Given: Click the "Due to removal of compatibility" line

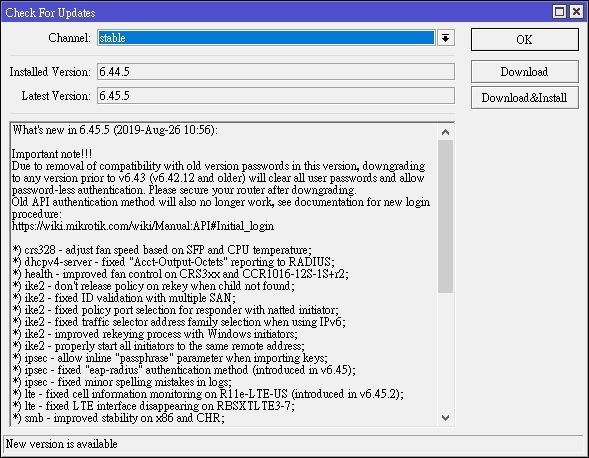Looking at the screenshot, I should coord(218,166).
